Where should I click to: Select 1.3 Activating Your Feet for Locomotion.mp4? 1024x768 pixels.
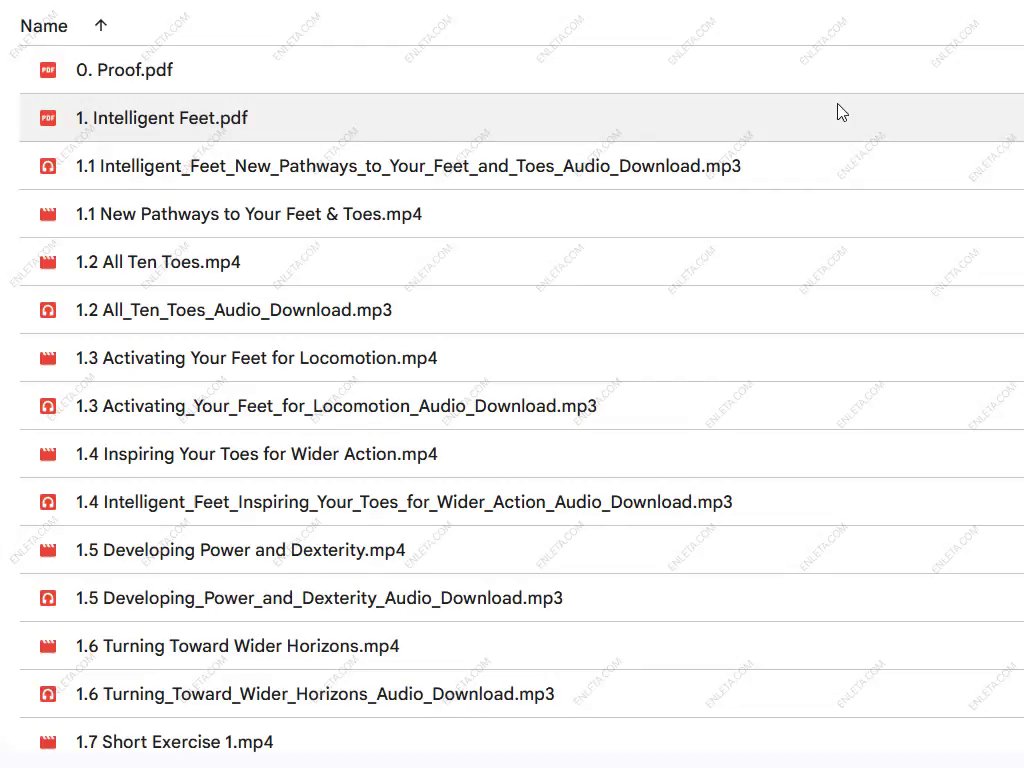[x=256, y=358]
